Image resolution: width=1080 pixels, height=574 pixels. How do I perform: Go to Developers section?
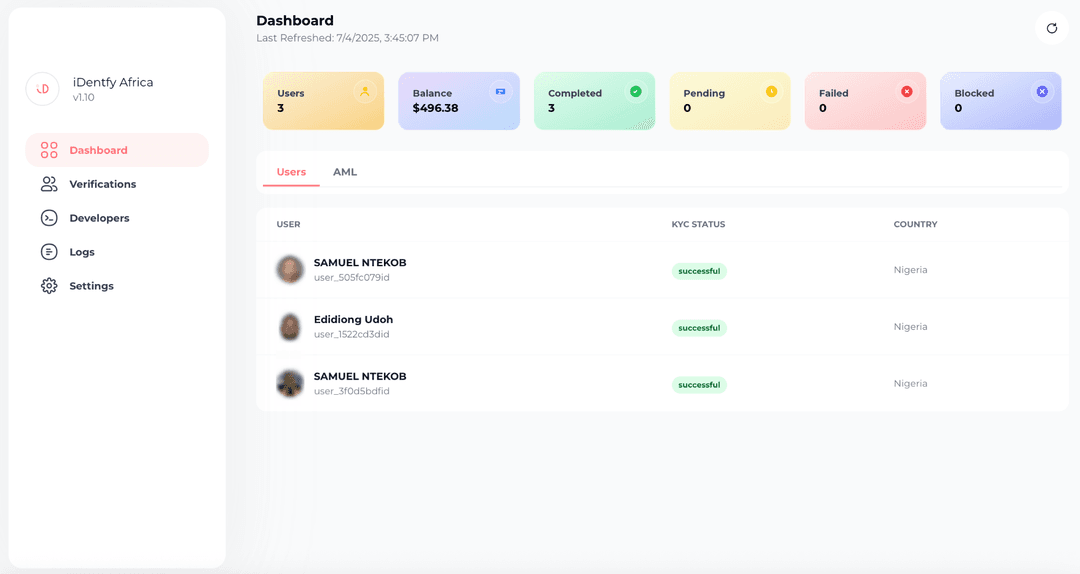click(x=99, y=218)
